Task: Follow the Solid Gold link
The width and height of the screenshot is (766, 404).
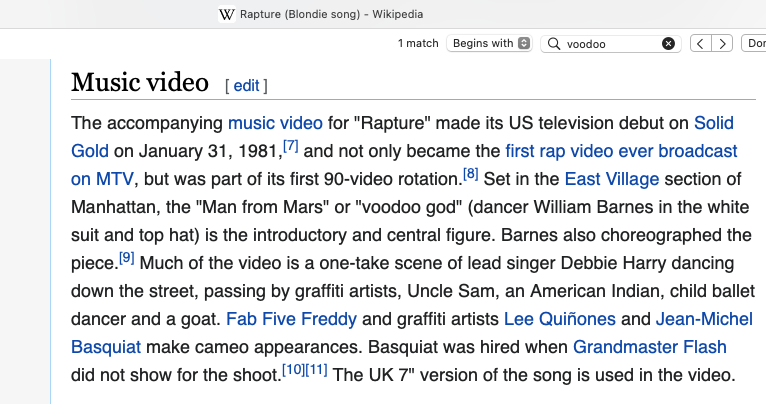Action: click(x=713, y=124)
